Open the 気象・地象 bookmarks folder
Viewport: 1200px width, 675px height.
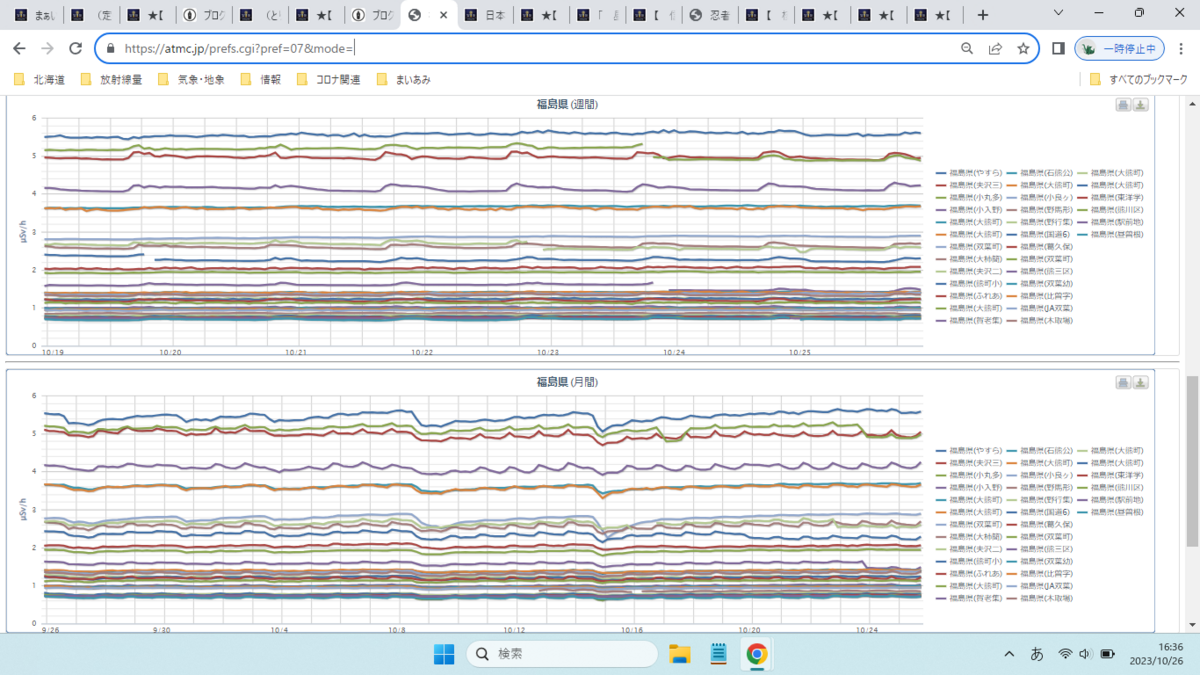191,79
